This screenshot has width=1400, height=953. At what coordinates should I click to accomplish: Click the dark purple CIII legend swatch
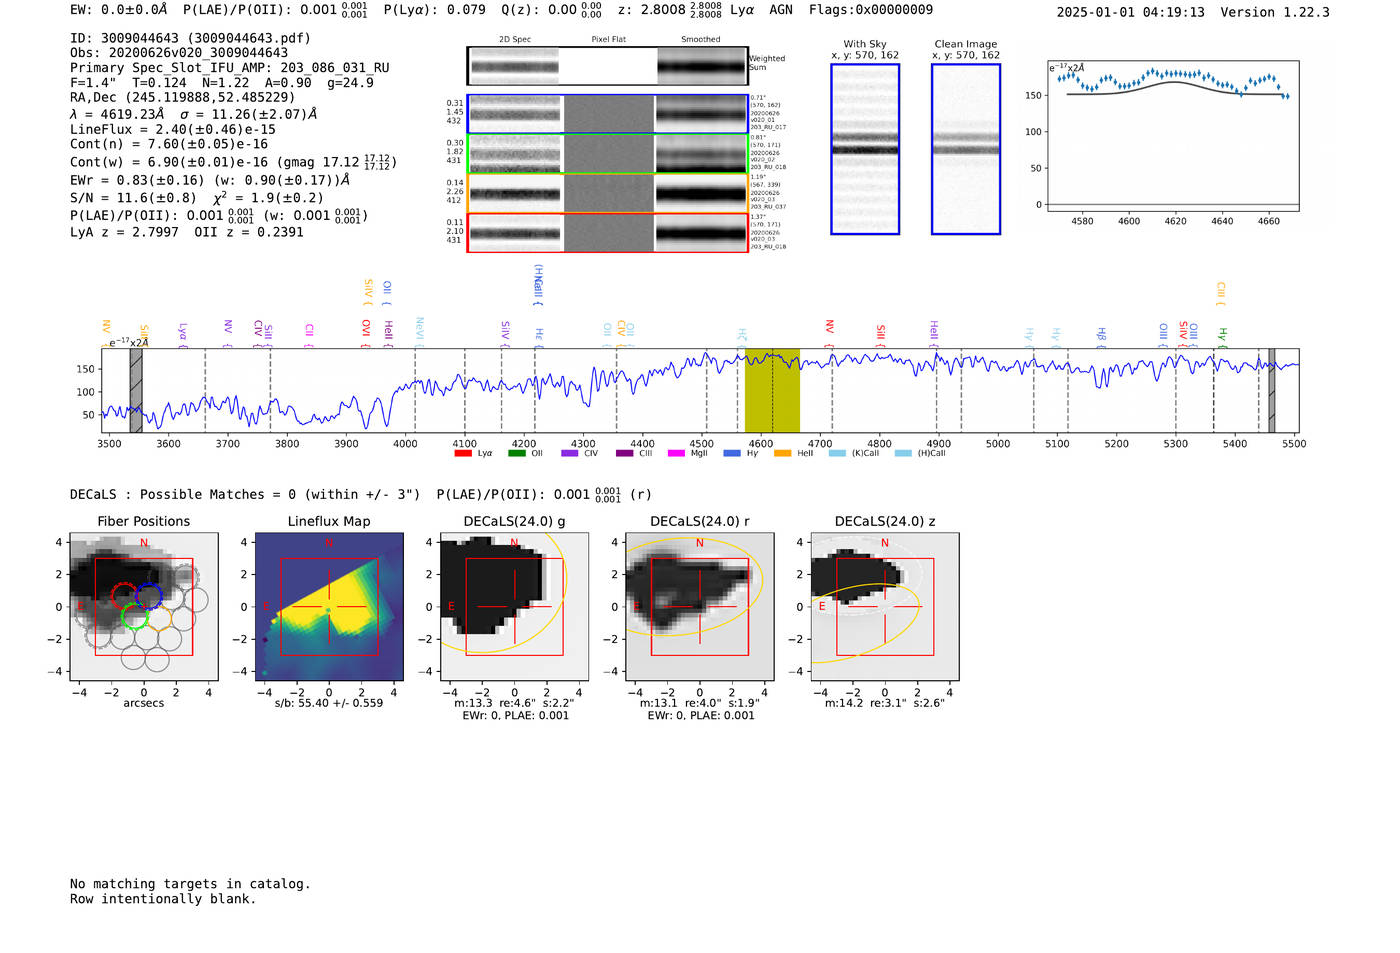[624, 454]
